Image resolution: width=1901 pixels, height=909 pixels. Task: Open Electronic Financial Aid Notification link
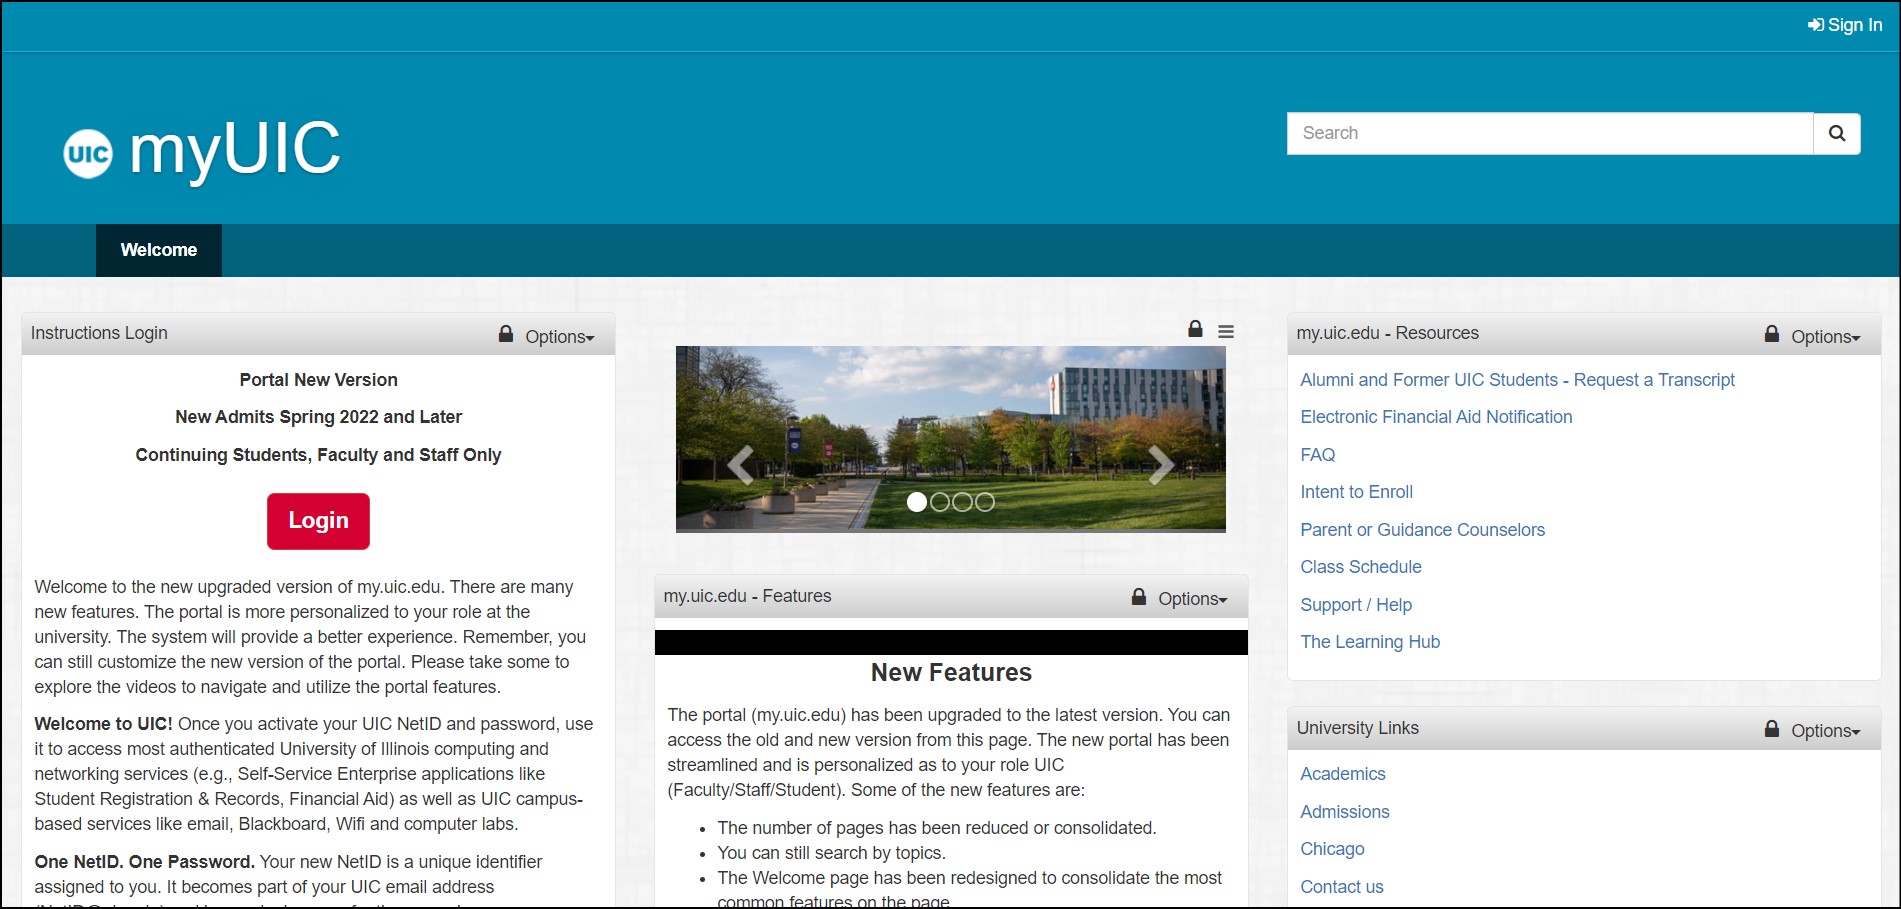1436,417
